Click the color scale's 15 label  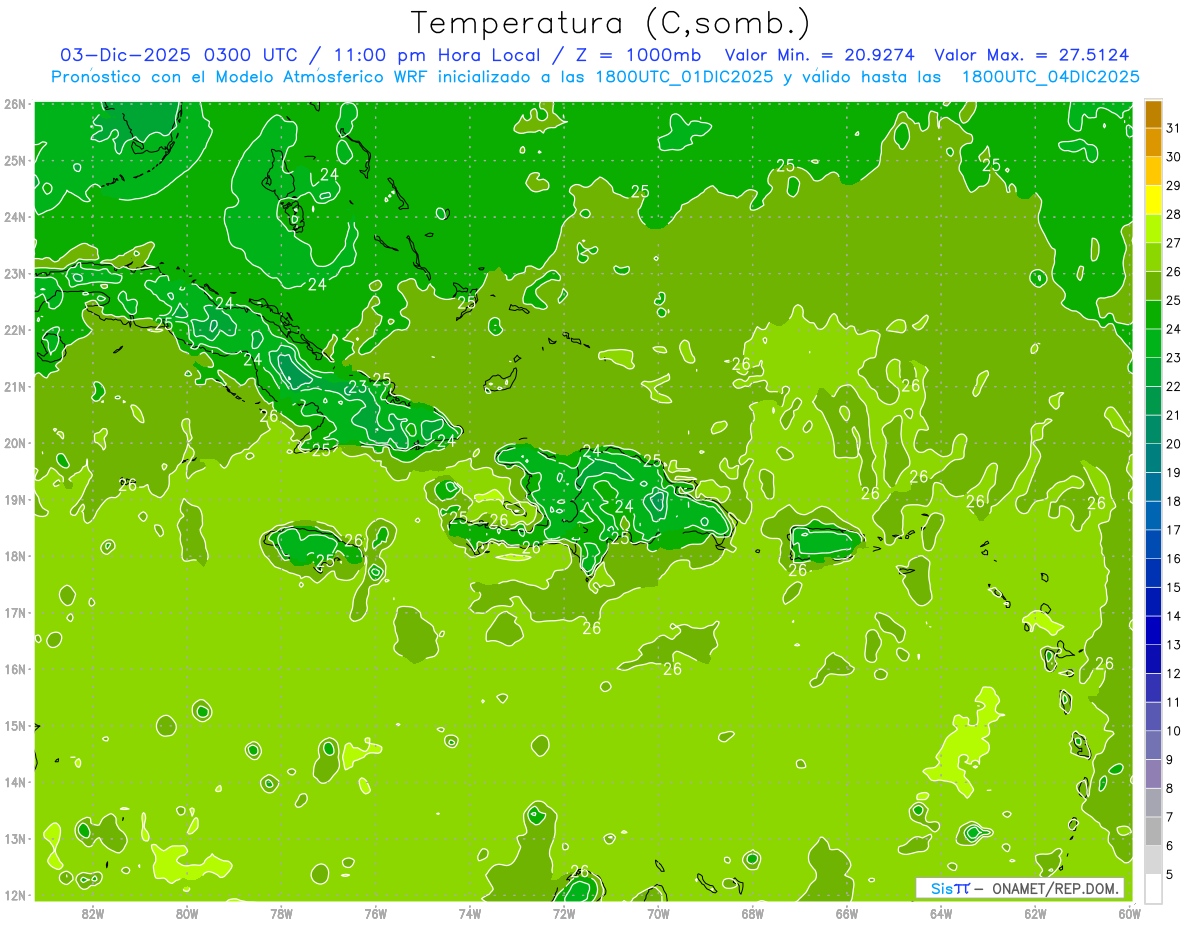pyautogui.click(x=1173, y=587)
